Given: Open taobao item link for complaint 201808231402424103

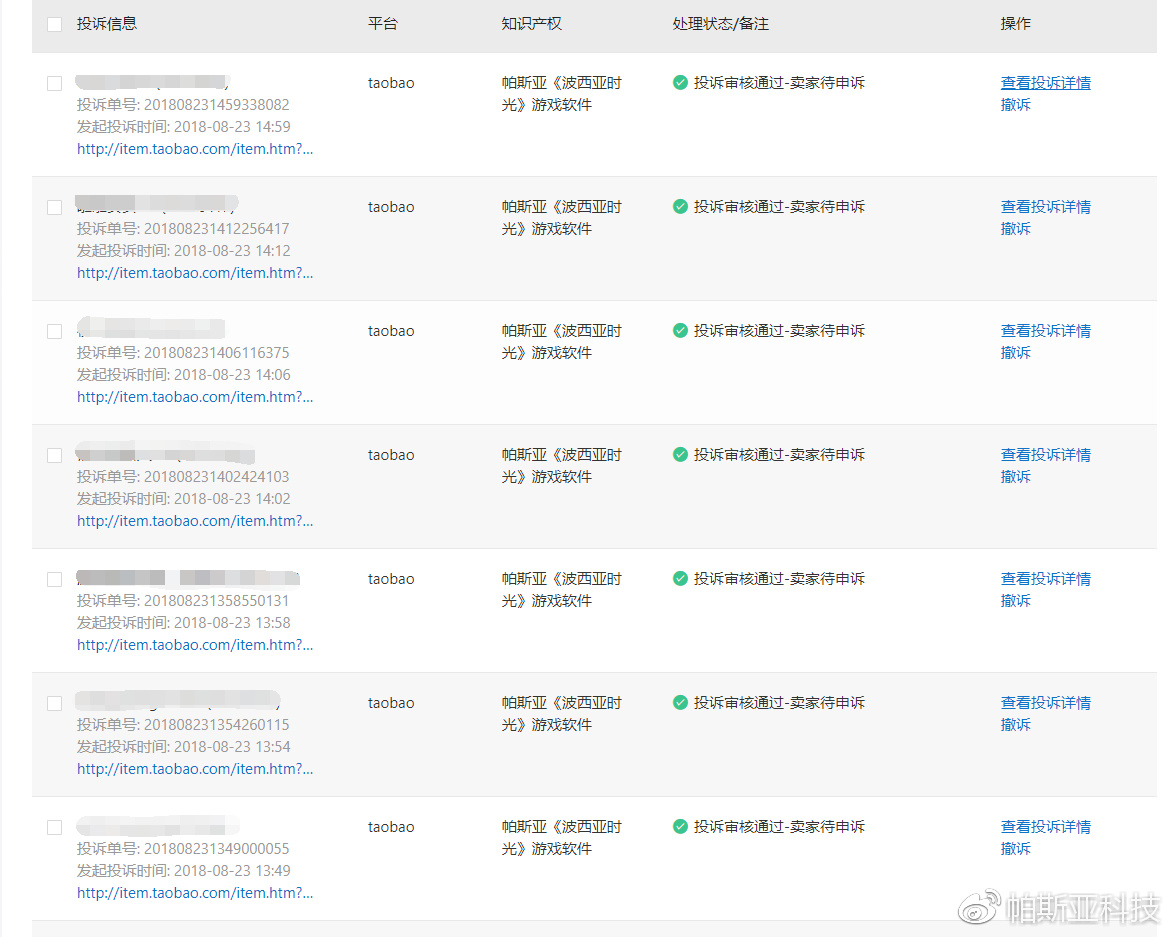Looking at the screenshot, I should point(195,520).
